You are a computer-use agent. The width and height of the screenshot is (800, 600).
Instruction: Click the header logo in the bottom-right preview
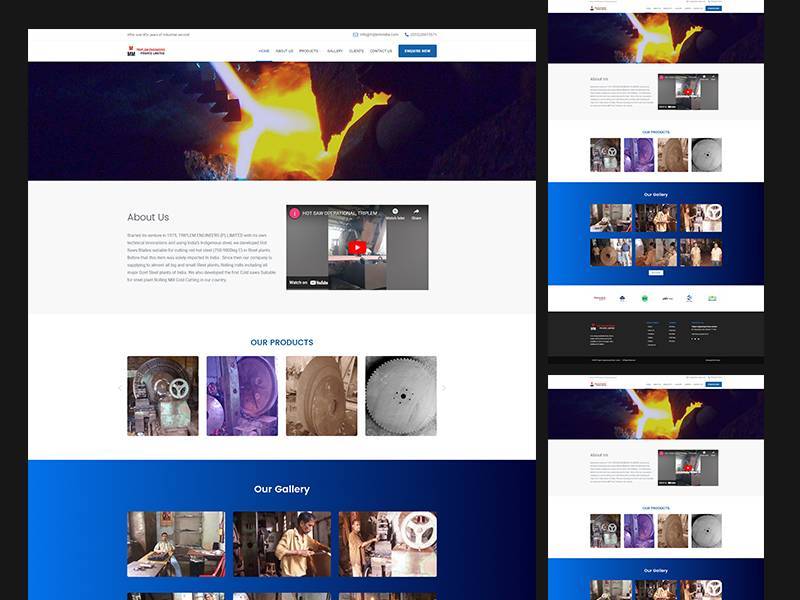(598, 385)
